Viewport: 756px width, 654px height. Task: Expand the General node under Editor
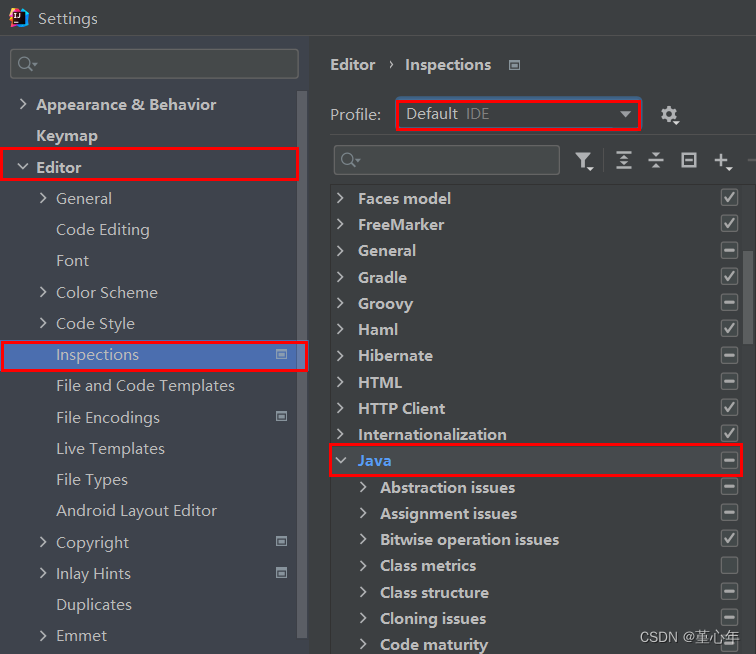pos(43,198)
